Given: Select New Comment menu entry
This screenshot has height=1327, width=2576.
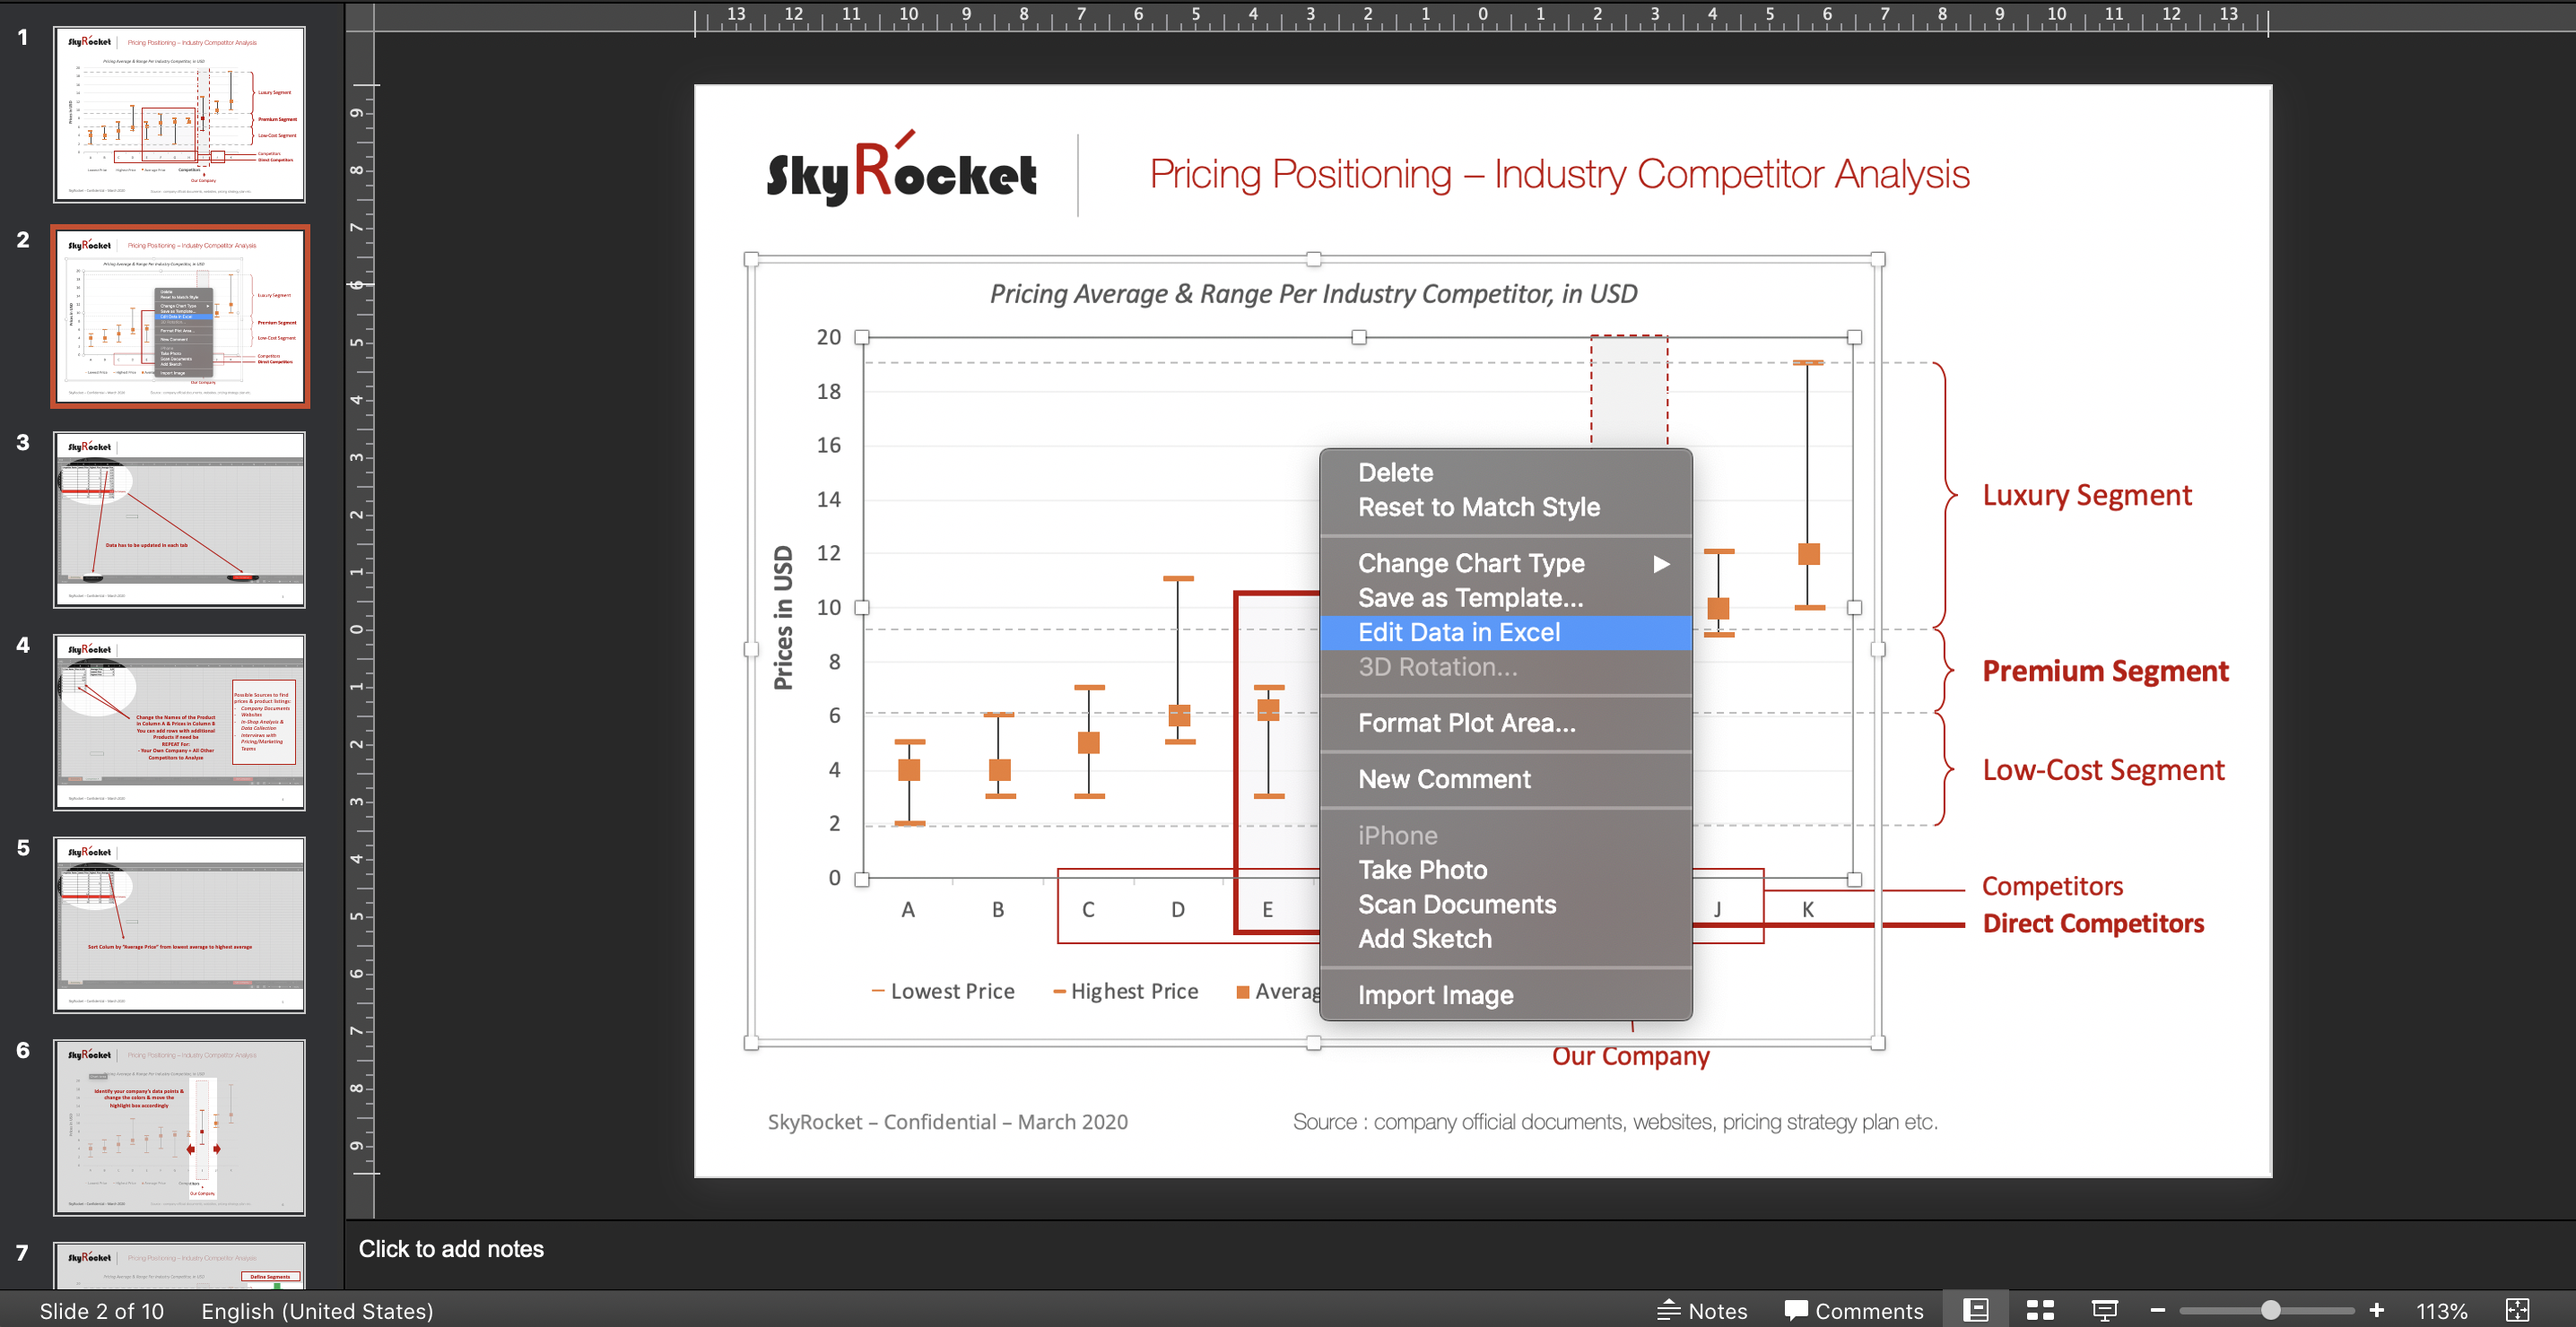Looking at the screenshot, I should (1505, 779).
